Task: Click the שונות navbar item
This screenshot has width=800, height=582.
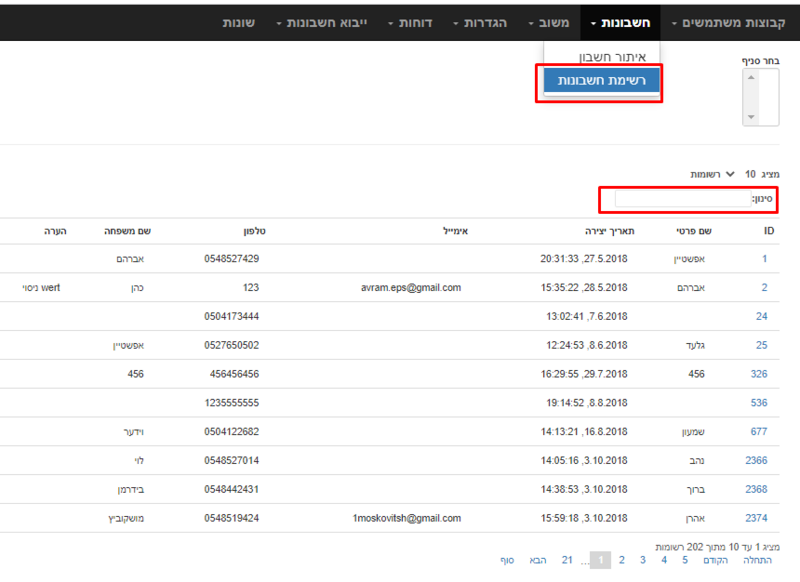Action: [239, 23]
